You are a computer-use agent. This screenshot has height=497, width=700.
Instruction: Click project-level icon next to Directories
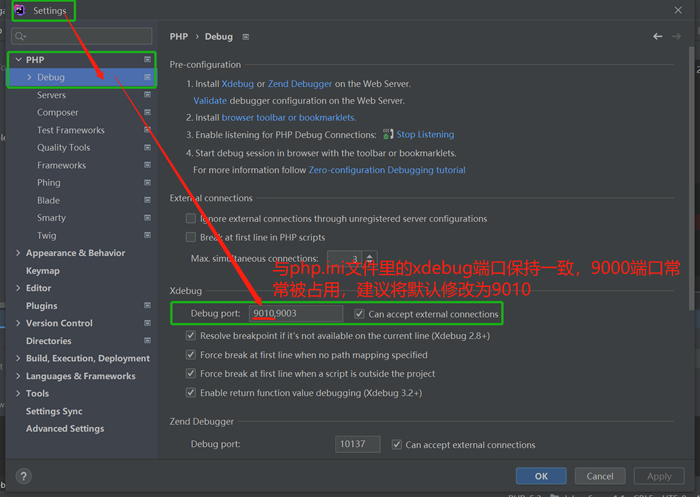[x=147, y=340]
